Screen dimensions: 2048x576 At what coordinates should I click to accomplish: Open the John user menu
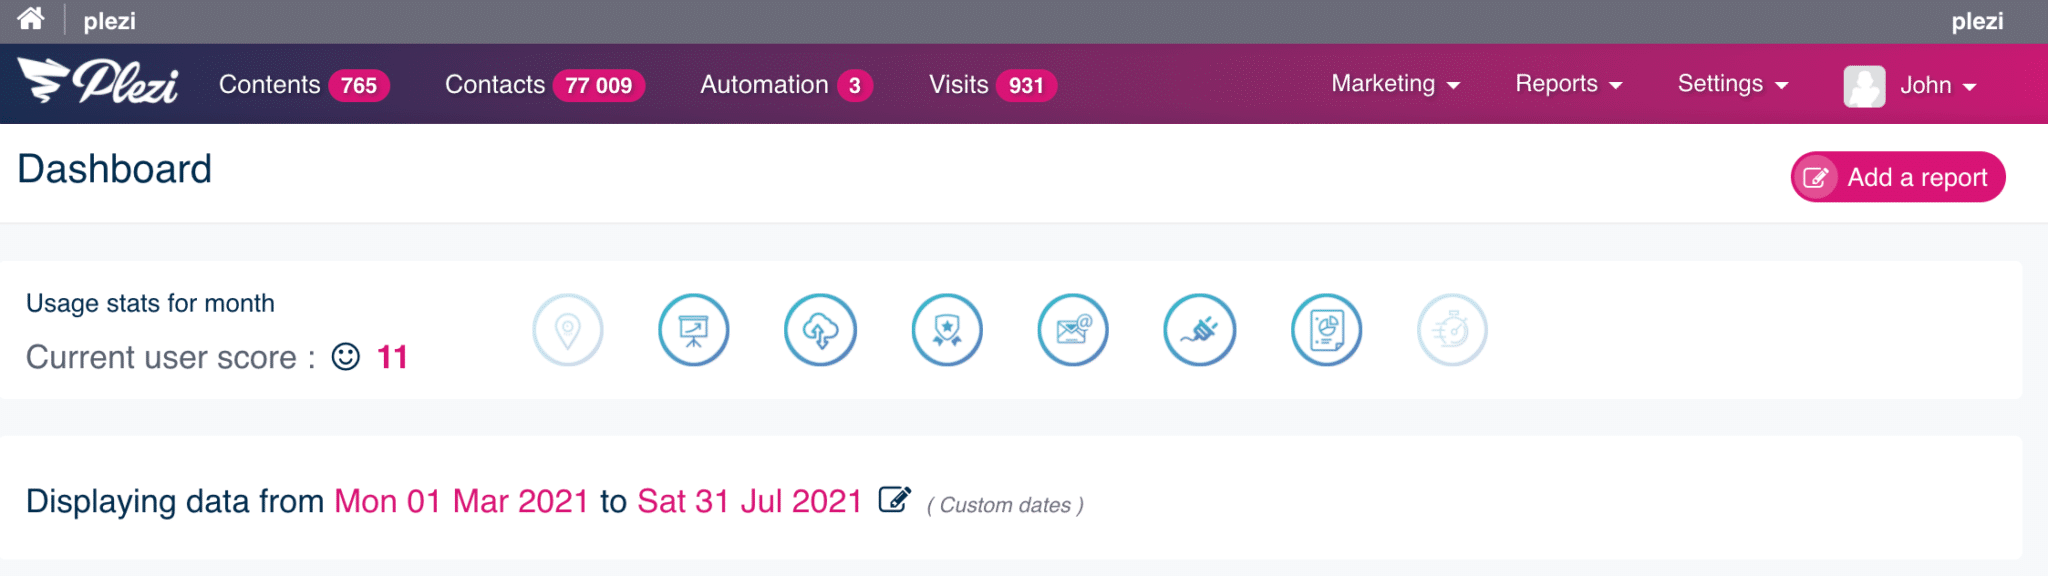1910,86
